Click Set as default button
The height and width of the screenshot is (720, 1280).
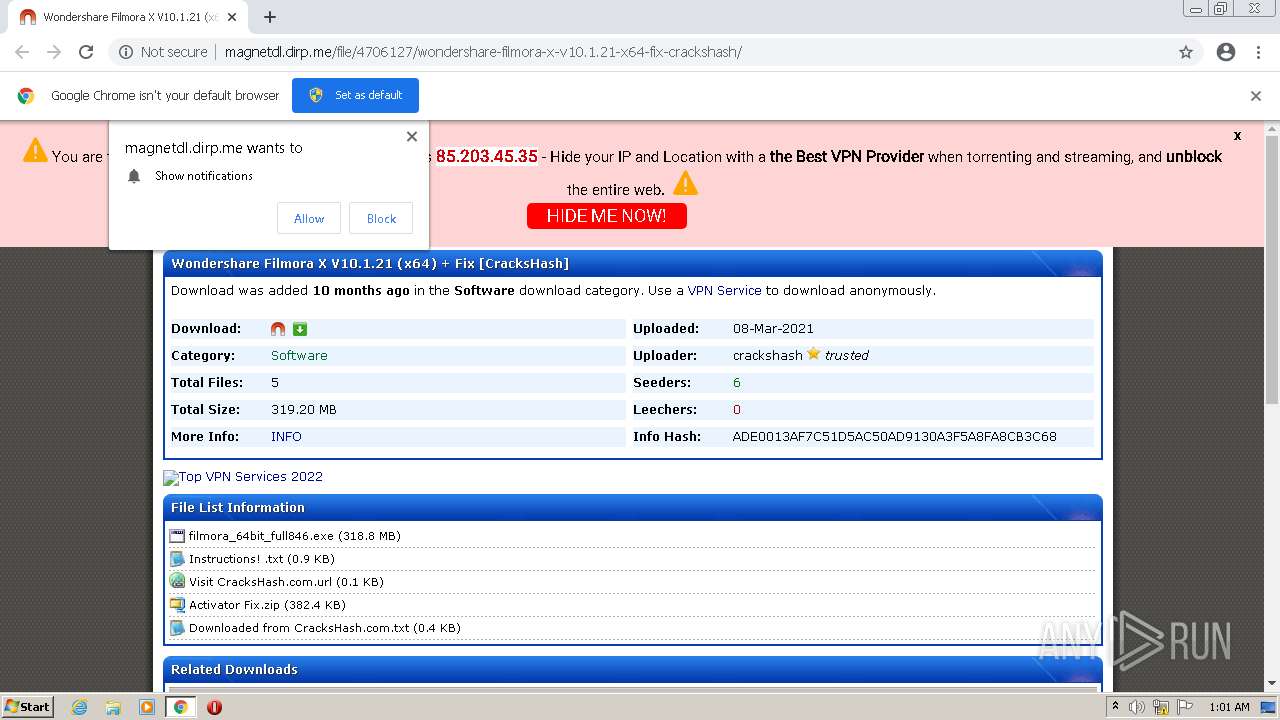pyautogui.click(x=355, y=95)
